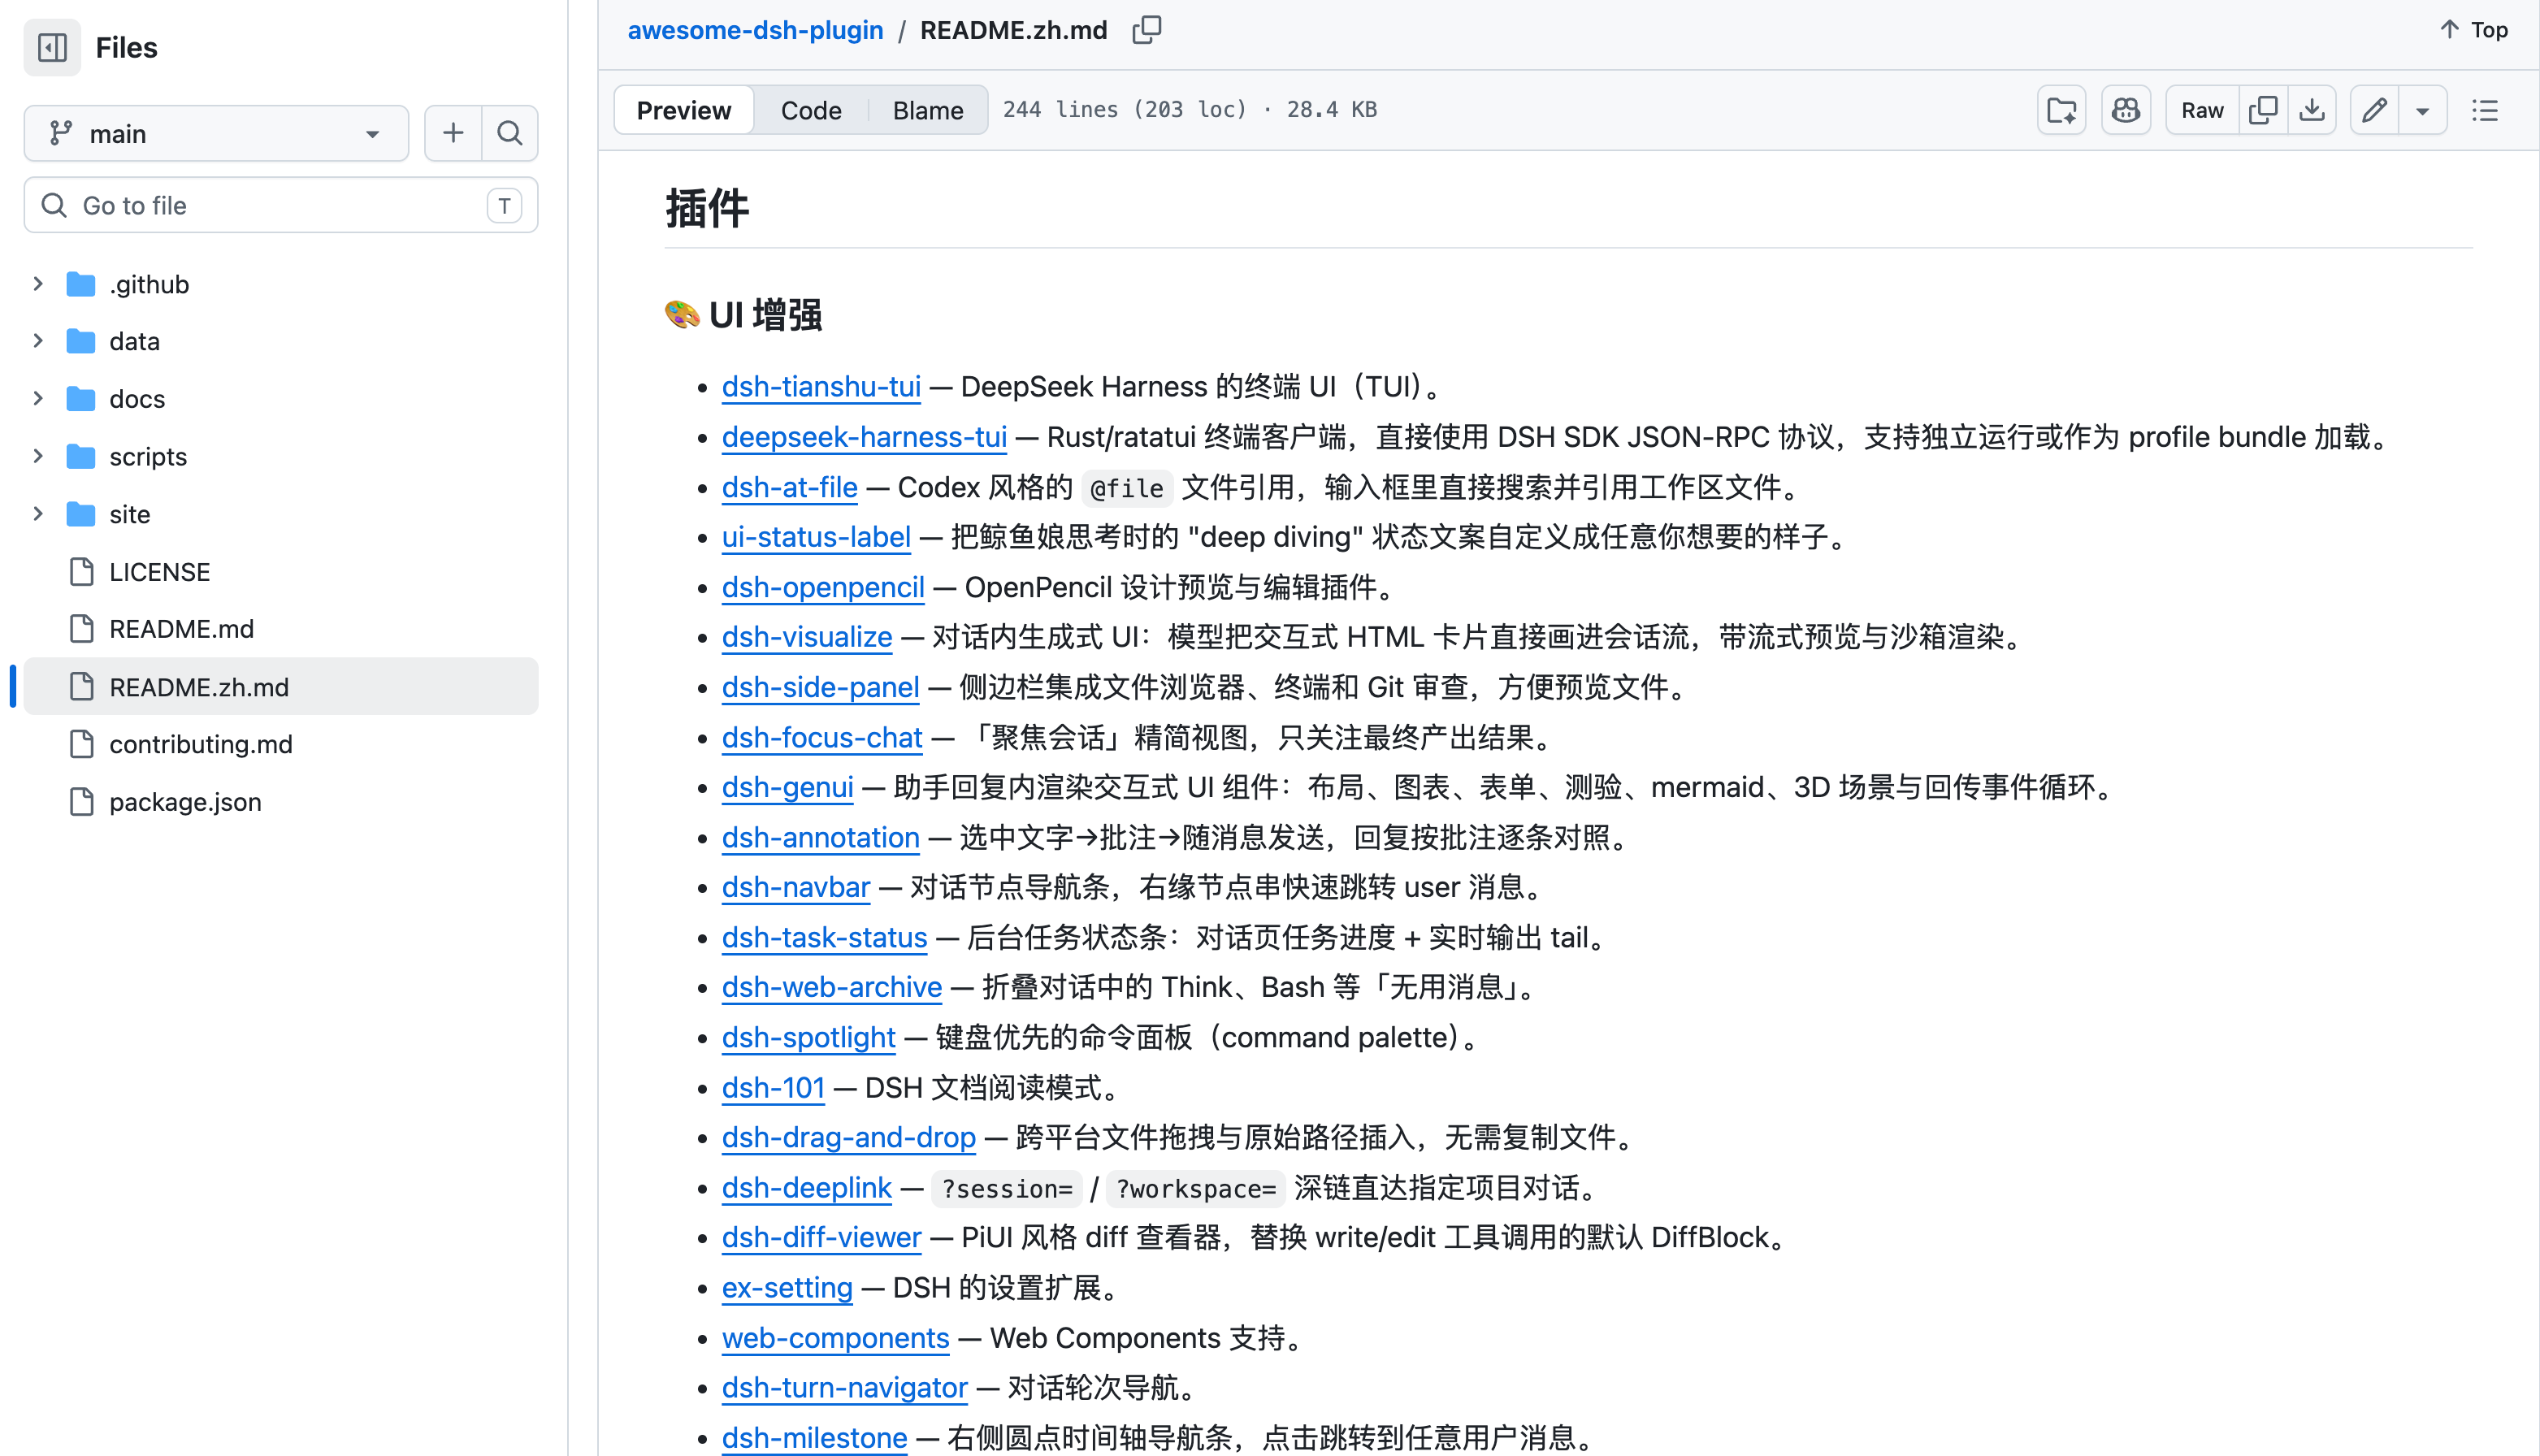Open the dsh-drag-and-drop link
The width and height of the screenshot is (2540, 1456).
(849, 1138)
